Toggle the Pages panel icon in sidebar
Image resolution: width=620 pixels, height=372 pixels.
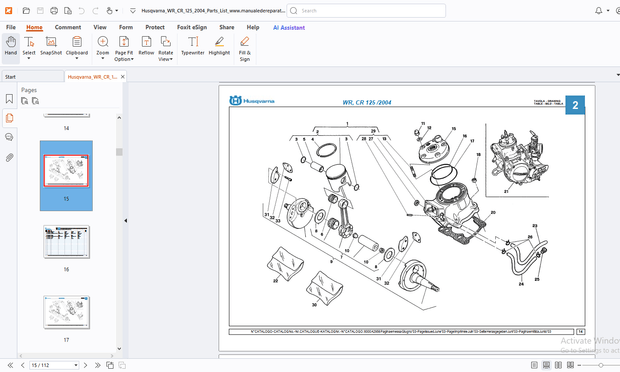click(x=9, y=118)
